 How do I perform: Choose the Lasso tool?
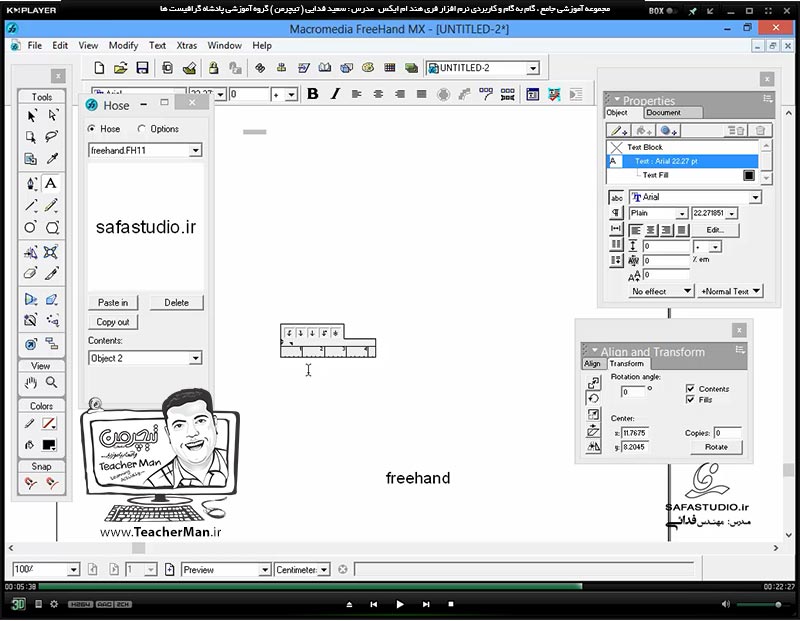coord(52,137)
